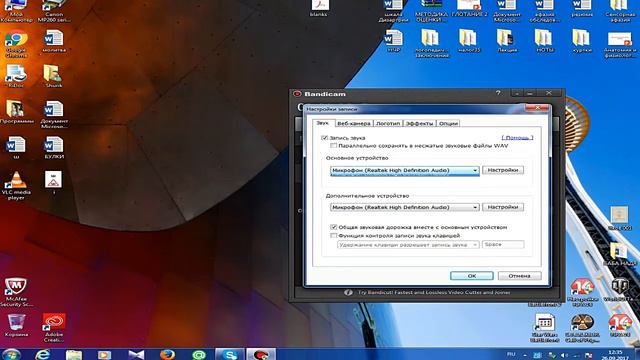Confirm the recording settings with OK
Screen dimensions: 640x360
pyautogui.click(x=472, y=276)
